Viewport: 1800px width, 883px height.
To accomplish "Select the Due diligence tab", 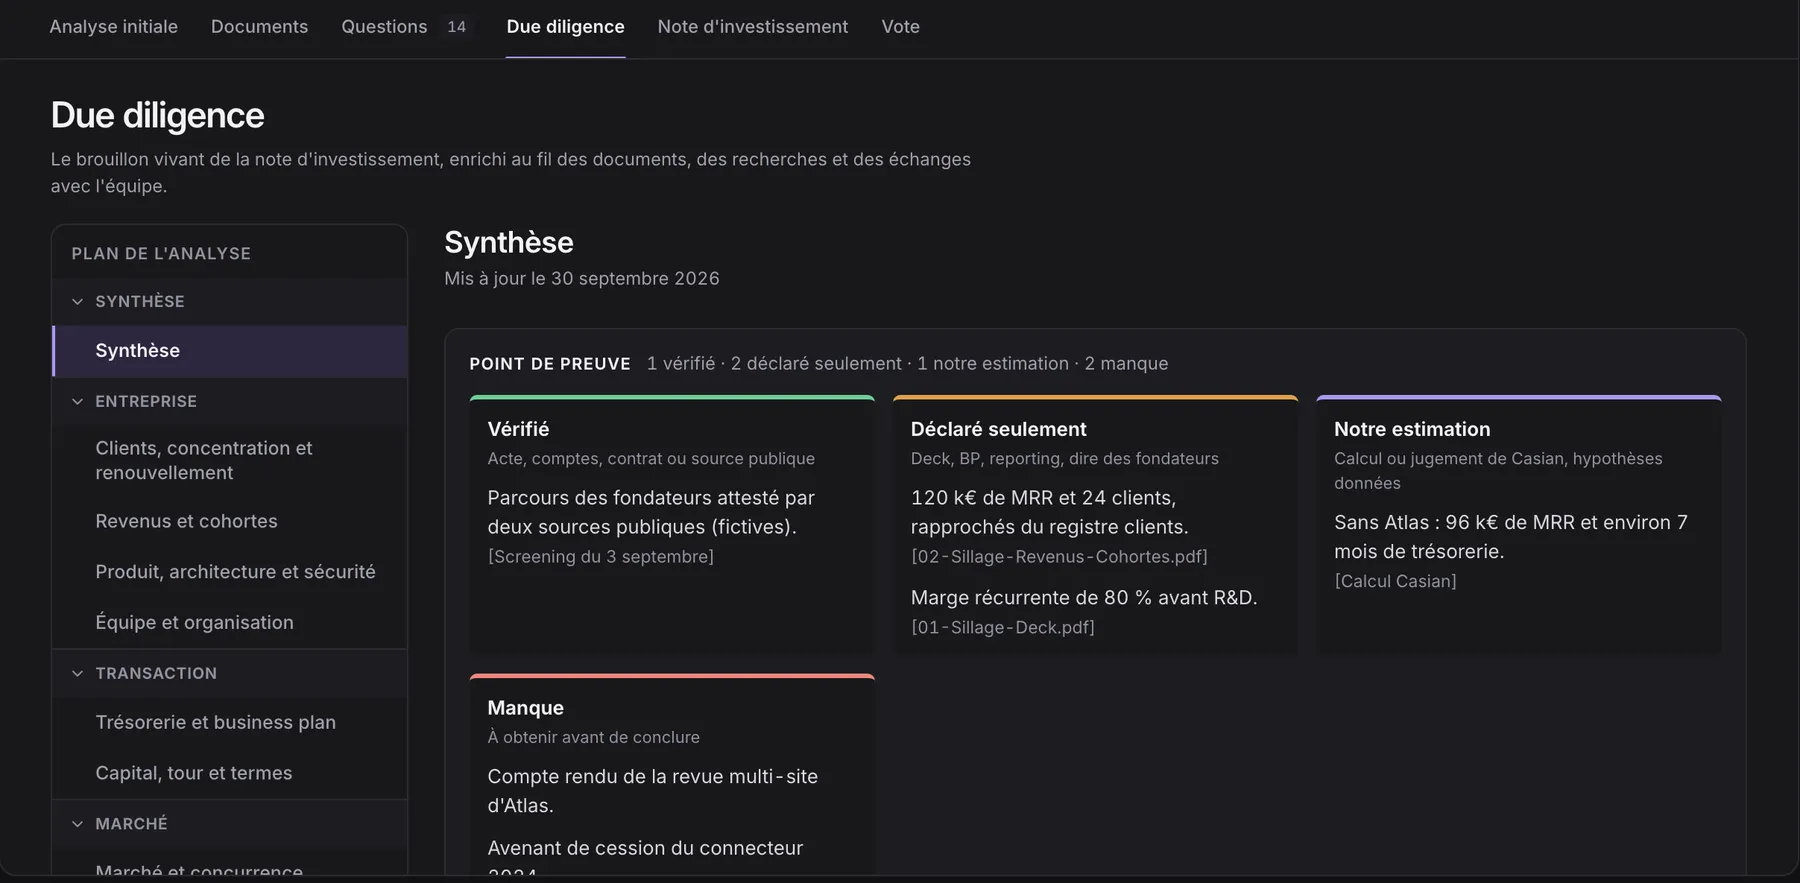I will tap(565, 27).
